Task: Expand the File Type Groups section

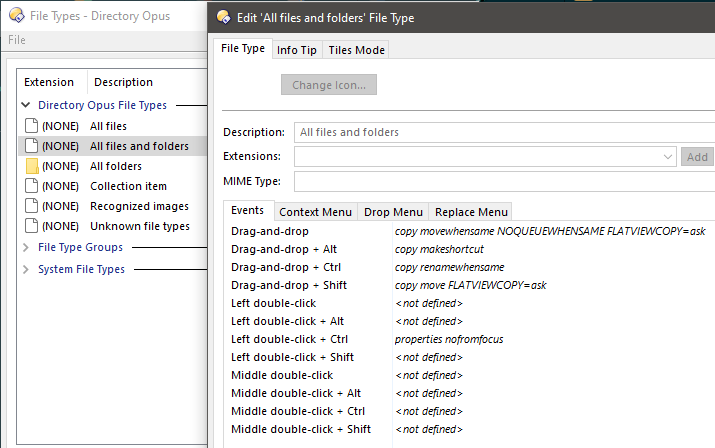Action: pos(26,247)
